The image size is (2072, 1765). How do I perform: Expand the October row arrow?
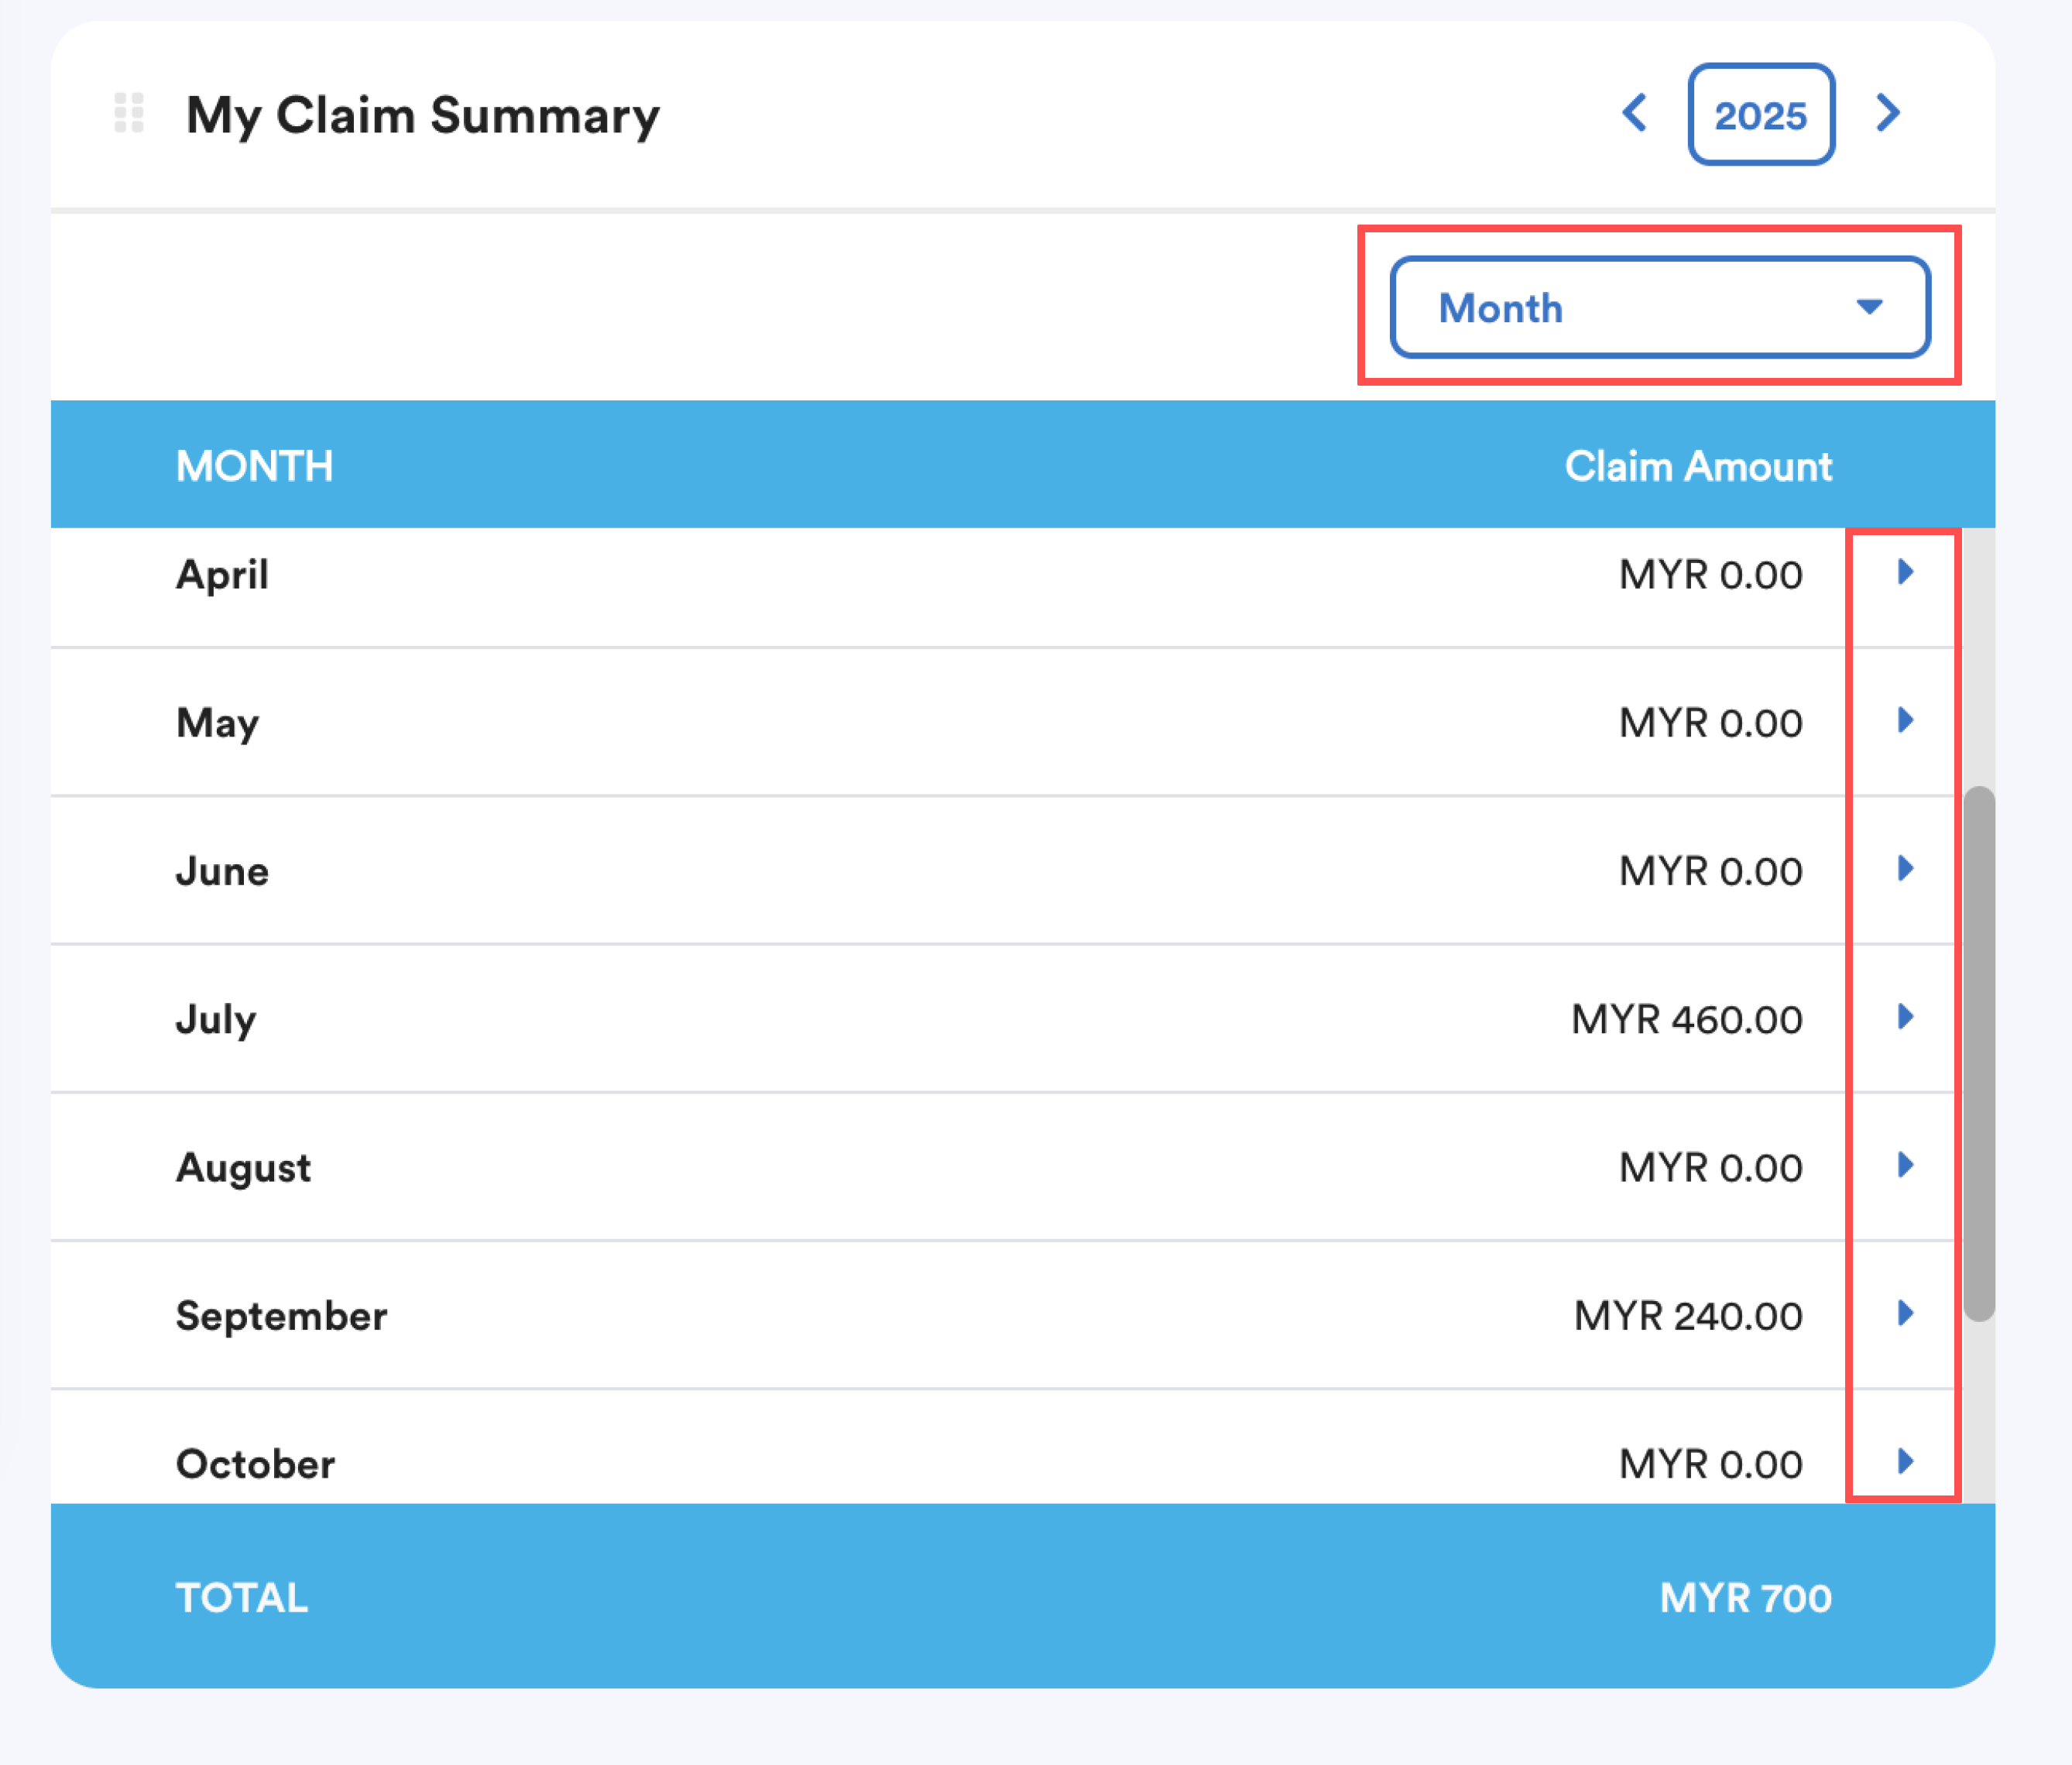1905,1461
